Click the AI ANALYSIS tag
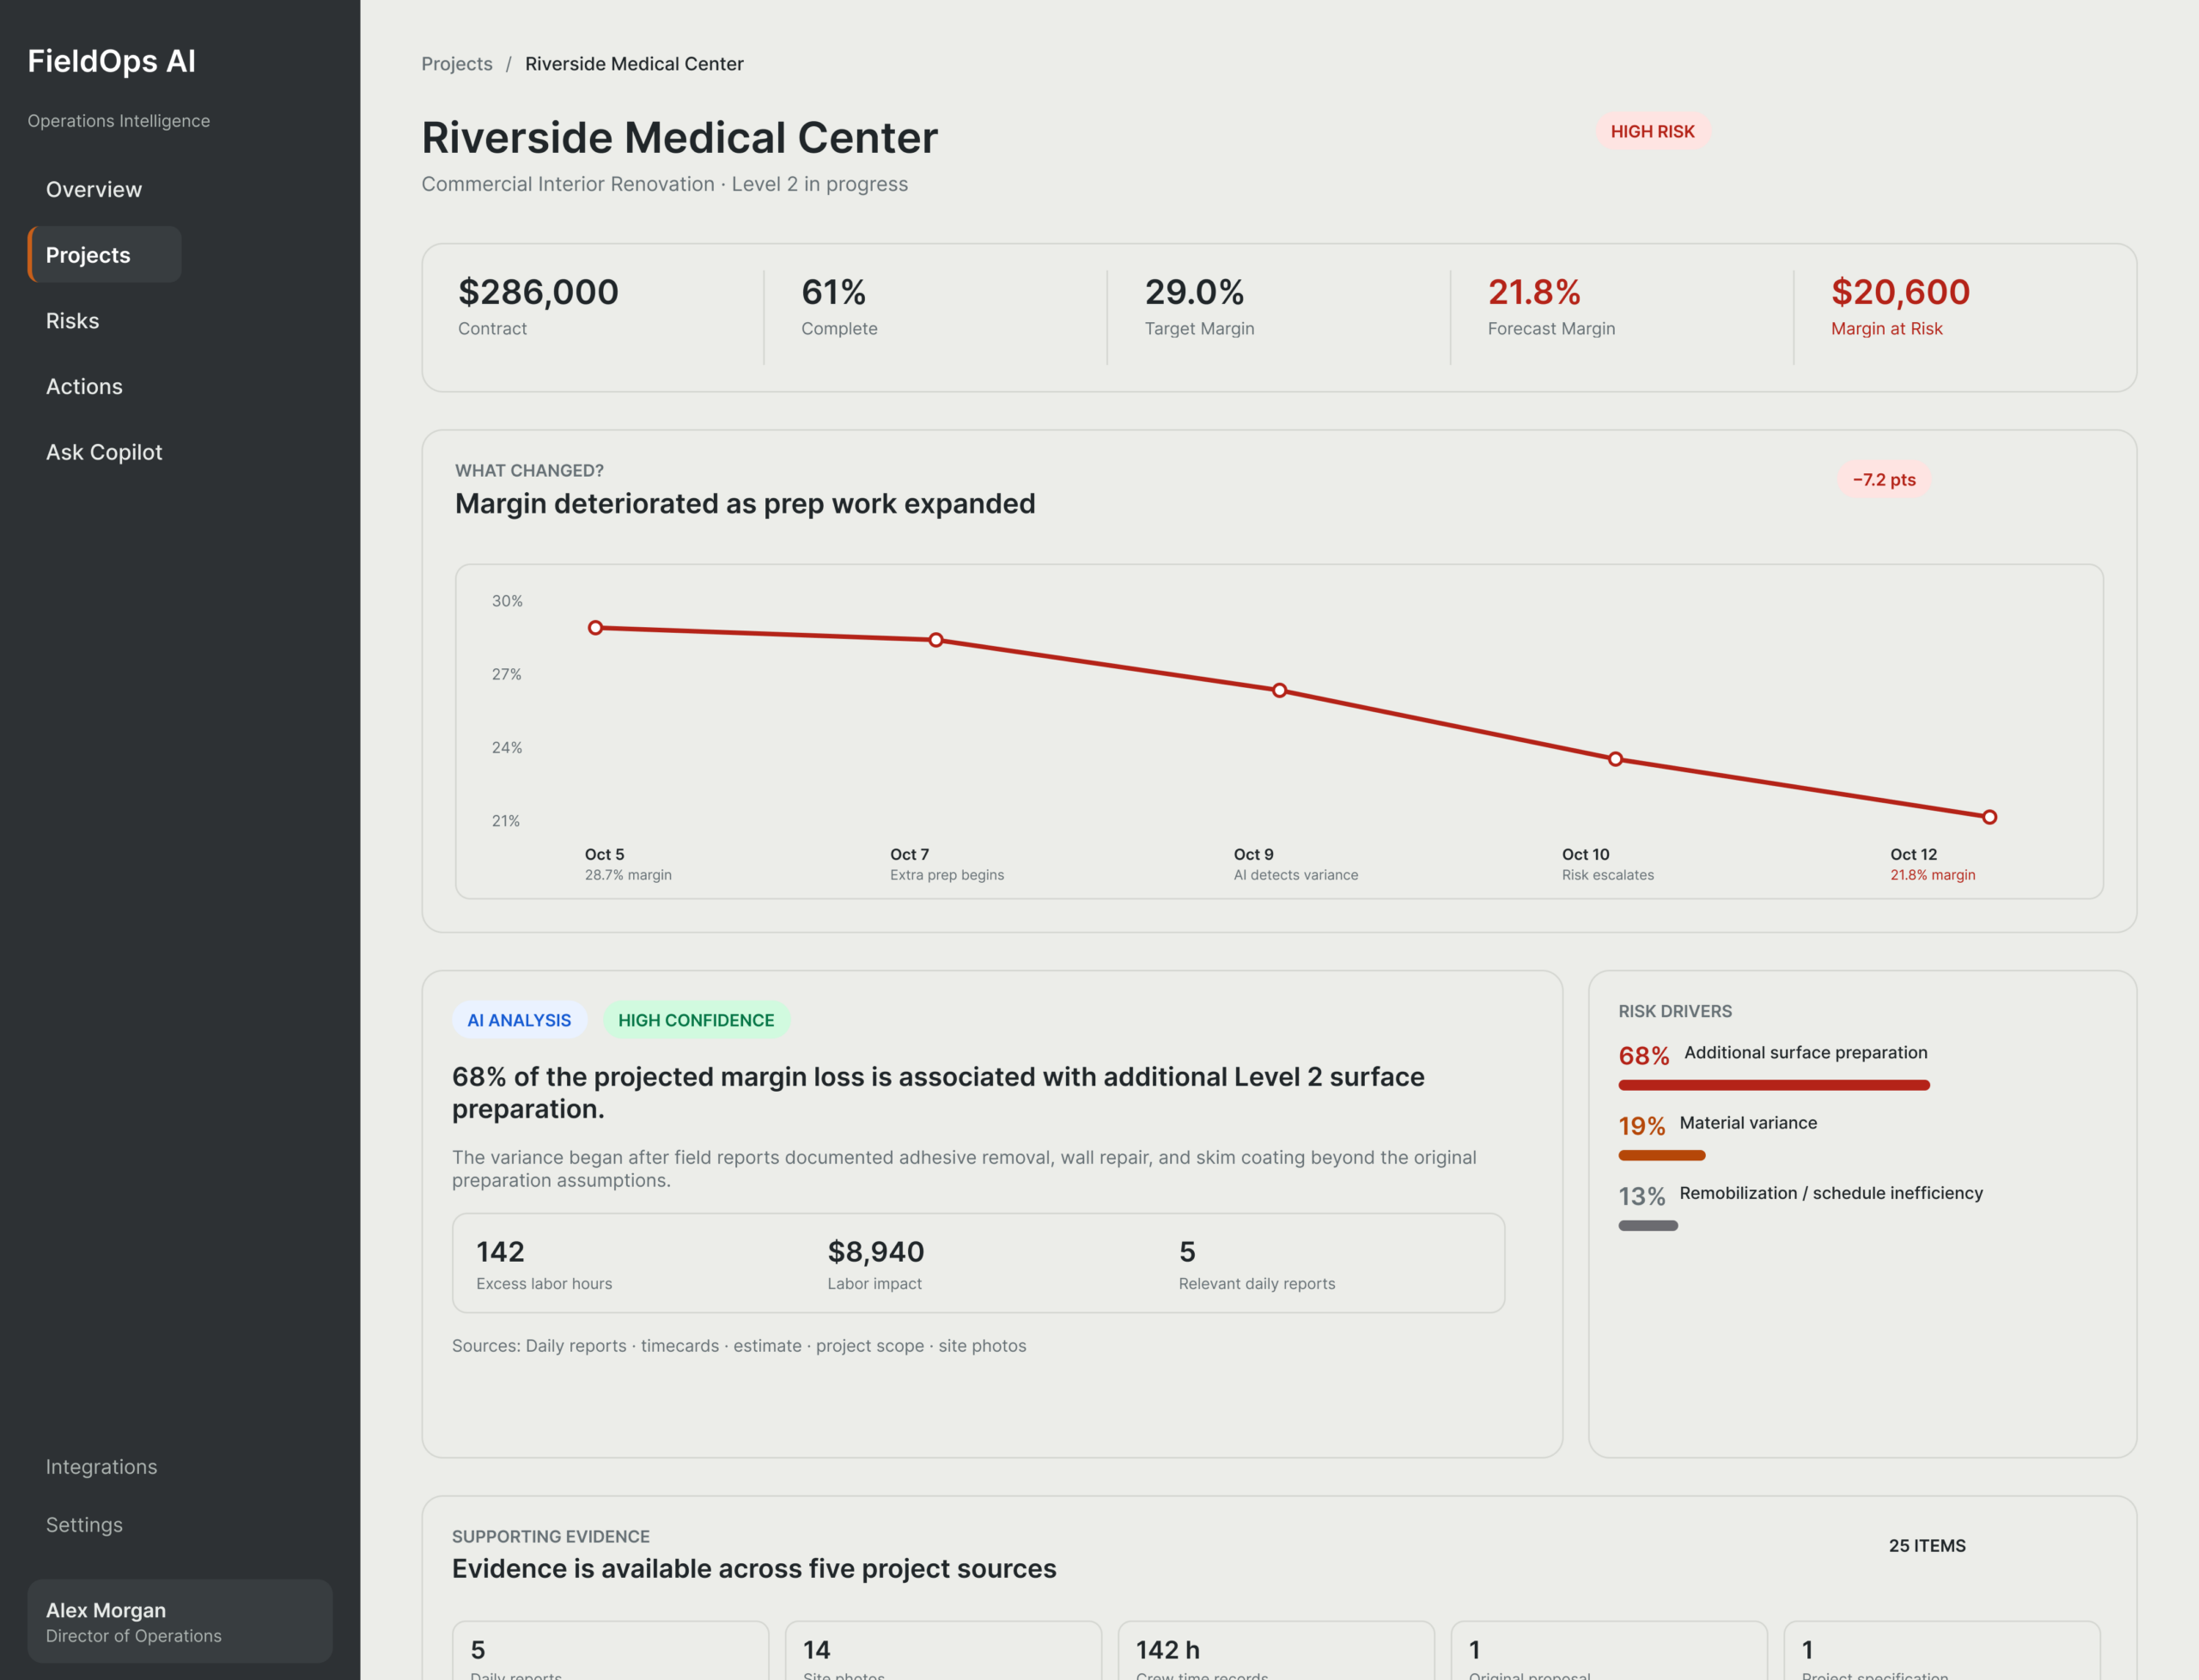2199x1680 pixels. click(x=519, y=1019)
